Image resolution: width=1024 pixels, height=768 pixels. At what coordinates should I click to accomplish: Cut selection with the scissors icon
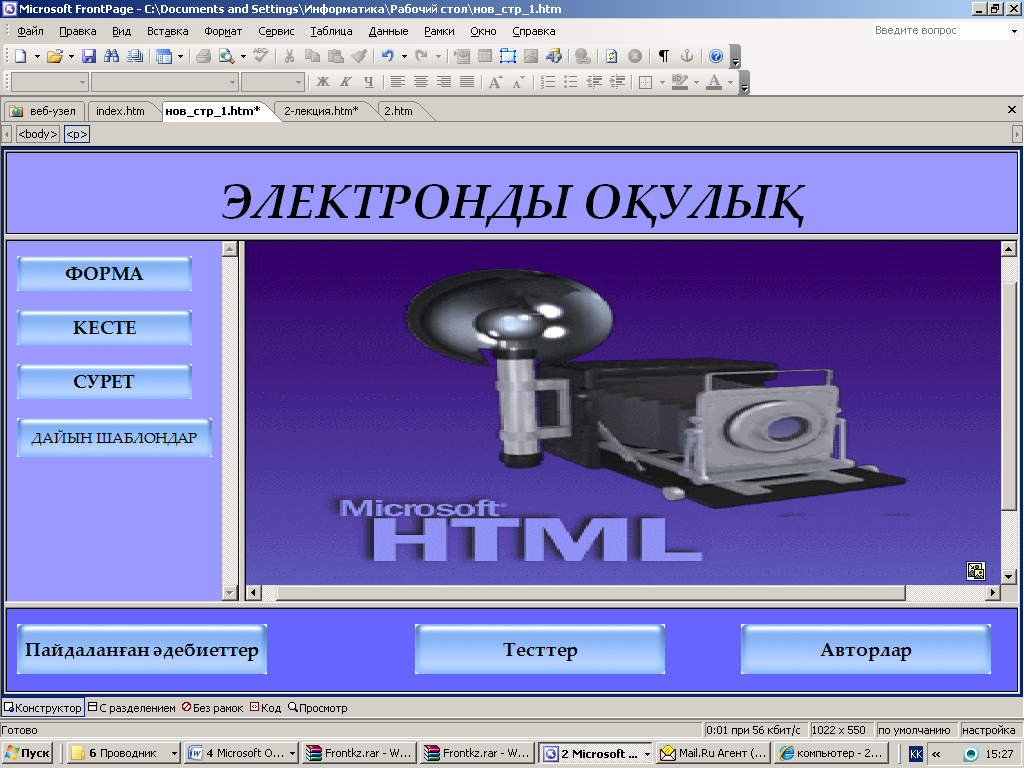point(289,56)
